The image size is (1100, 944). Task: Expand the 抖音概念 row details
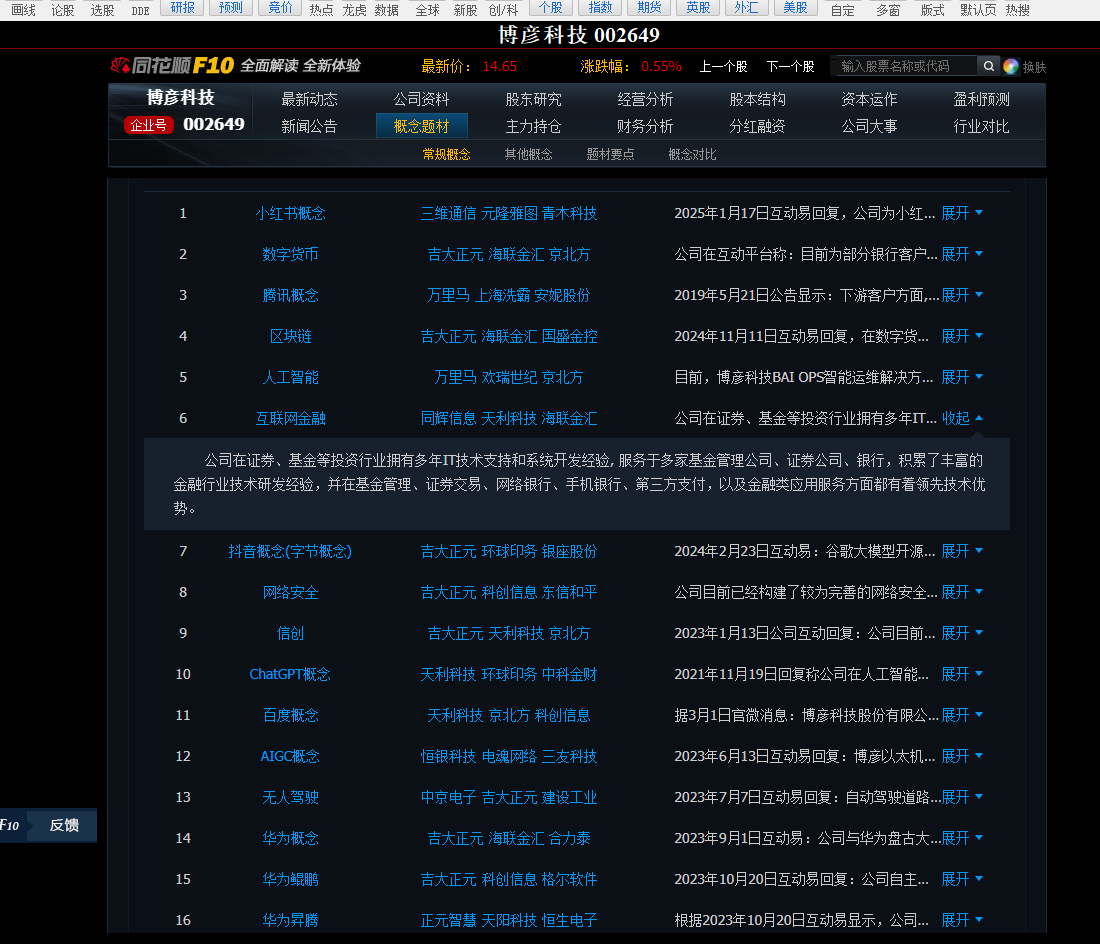pyautogui.click(x=962, y=551)
